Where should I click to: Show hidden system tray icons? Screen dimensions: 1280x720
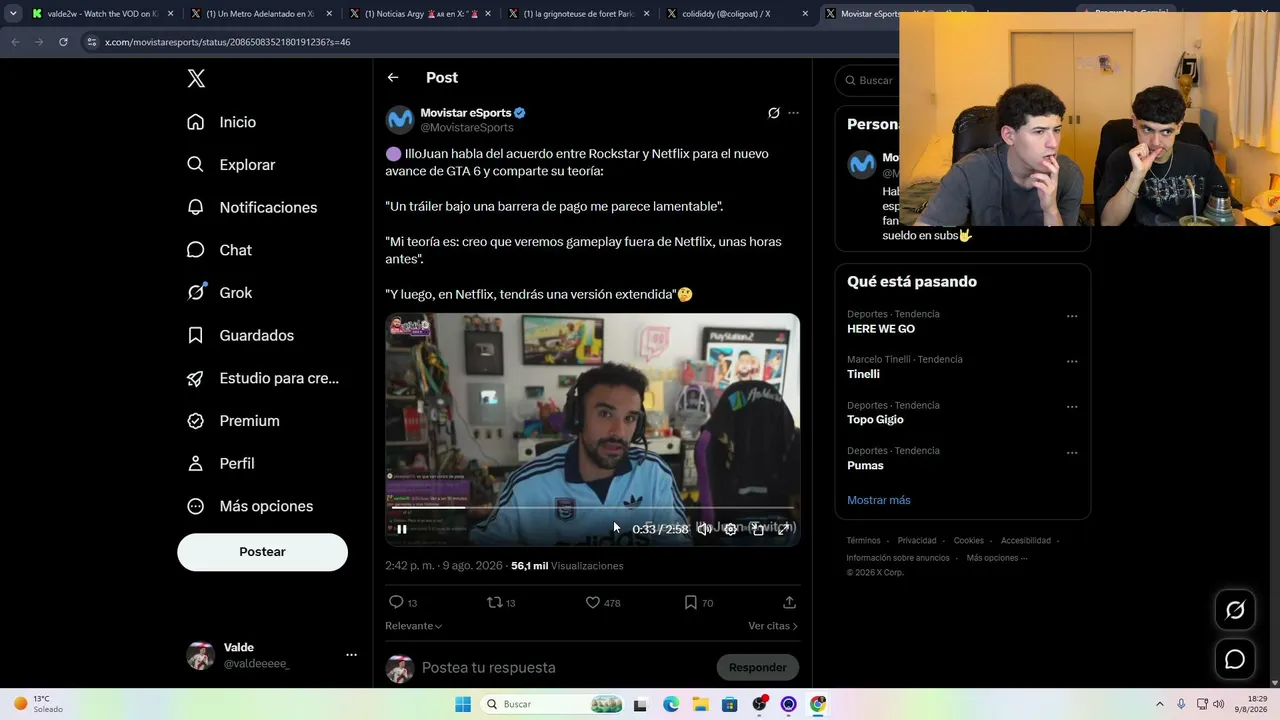(x=1160, y=704)
